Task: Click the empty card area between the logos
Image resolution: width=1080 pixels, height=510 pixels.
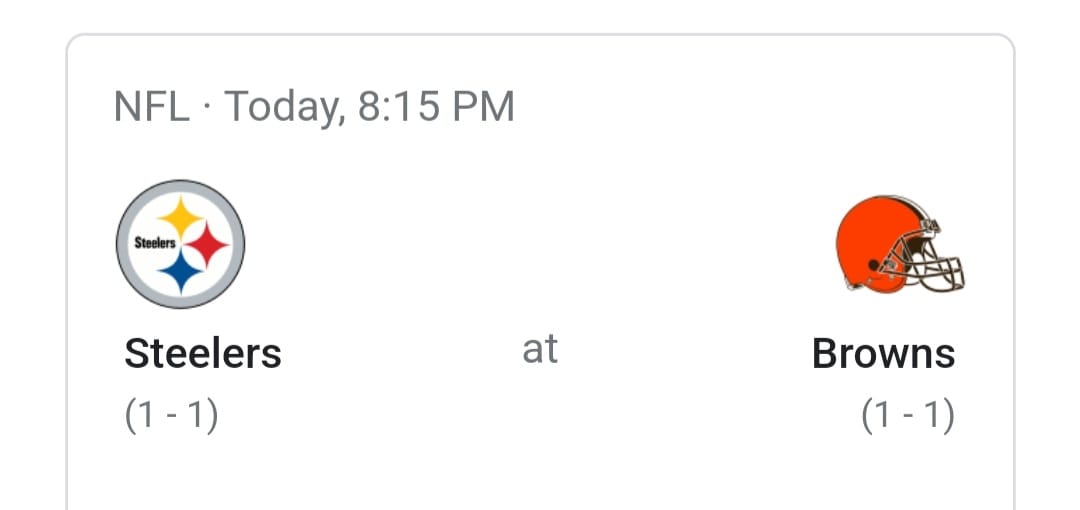Action: pyautogui.click(x=540, y=245)
